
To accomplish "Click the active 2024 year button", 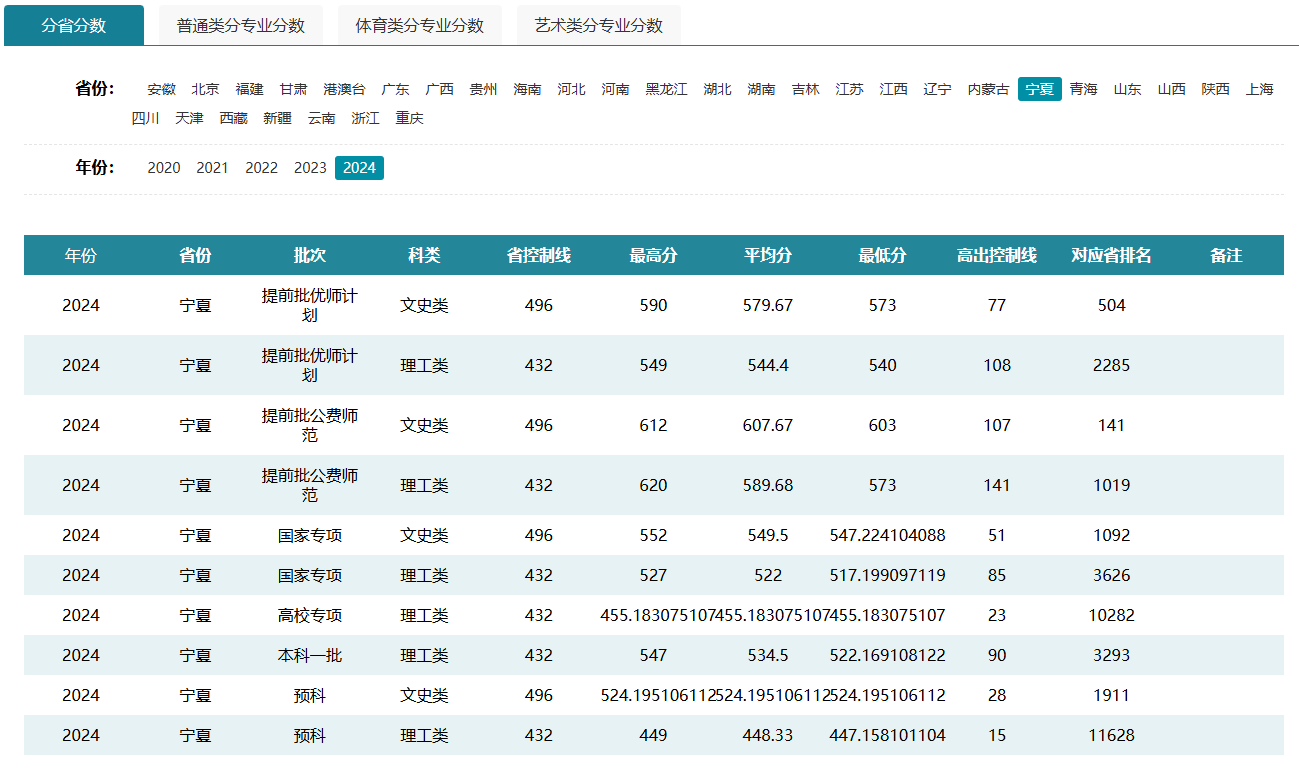I will (x=359, y=168).
